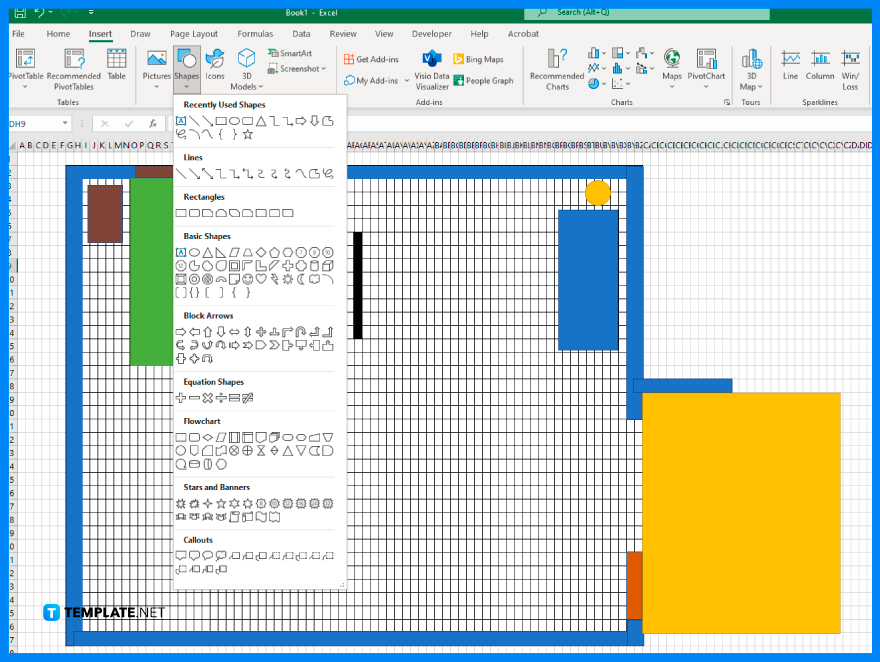
Task: Click the Get Add-ins button
Action: [x=371, y=58]
